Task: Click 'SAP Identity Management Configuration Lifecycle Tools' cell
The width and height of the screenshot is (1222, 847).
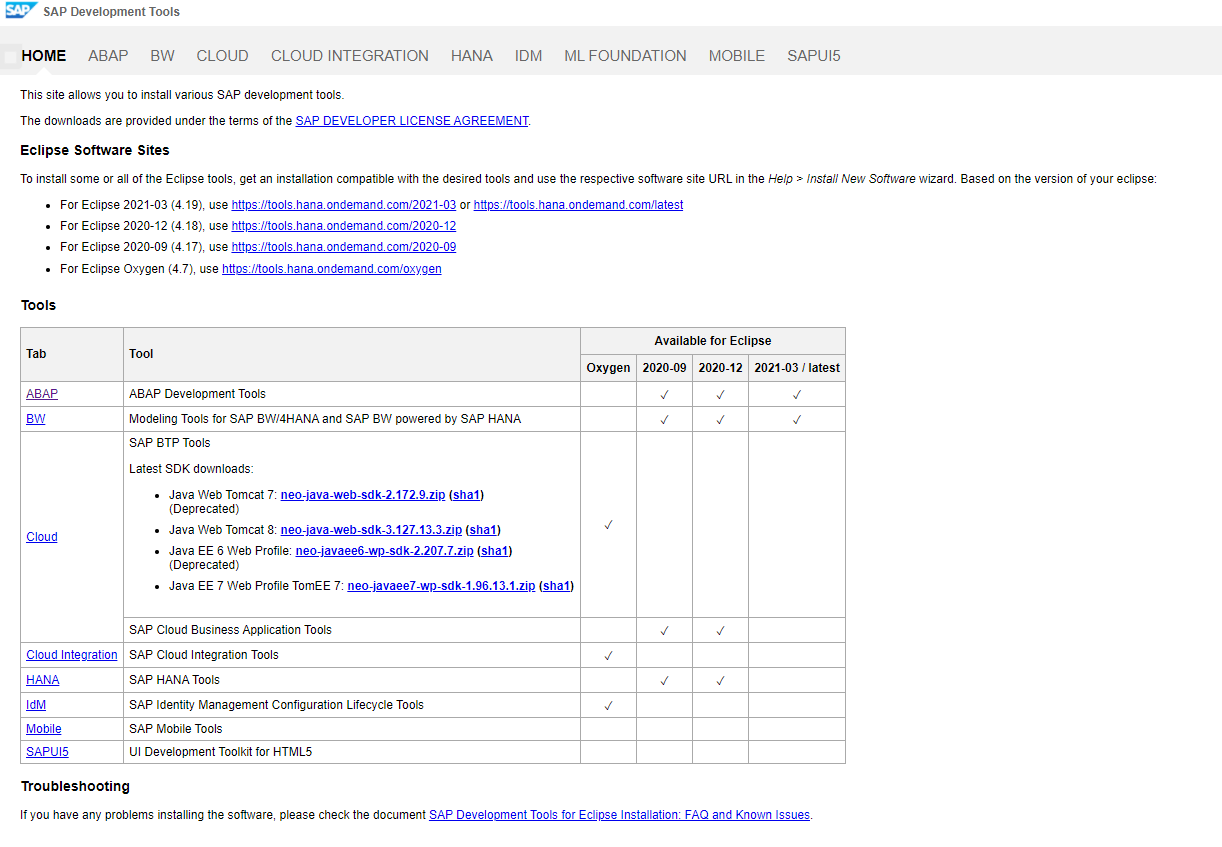Action: coord(352,705)
